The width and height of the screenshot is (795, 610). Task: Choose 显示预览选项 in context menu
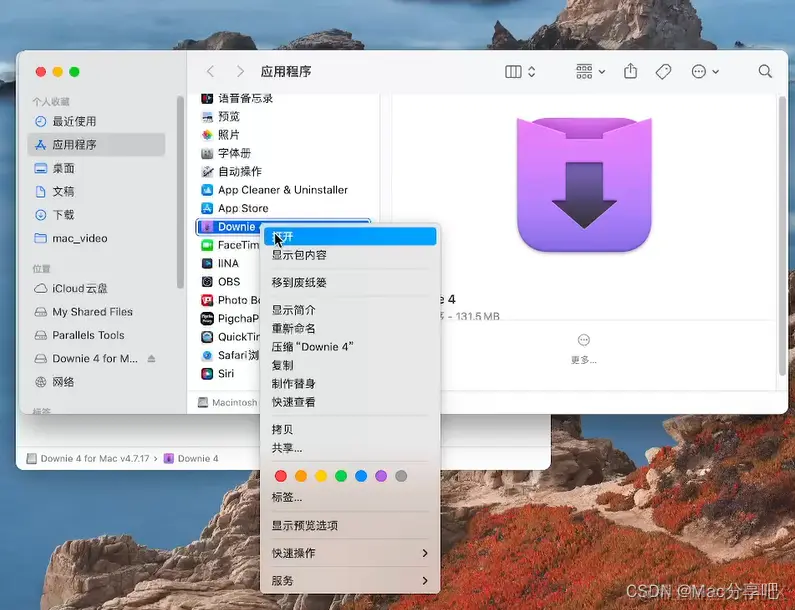pyautogui.click(x=350, y=525)
